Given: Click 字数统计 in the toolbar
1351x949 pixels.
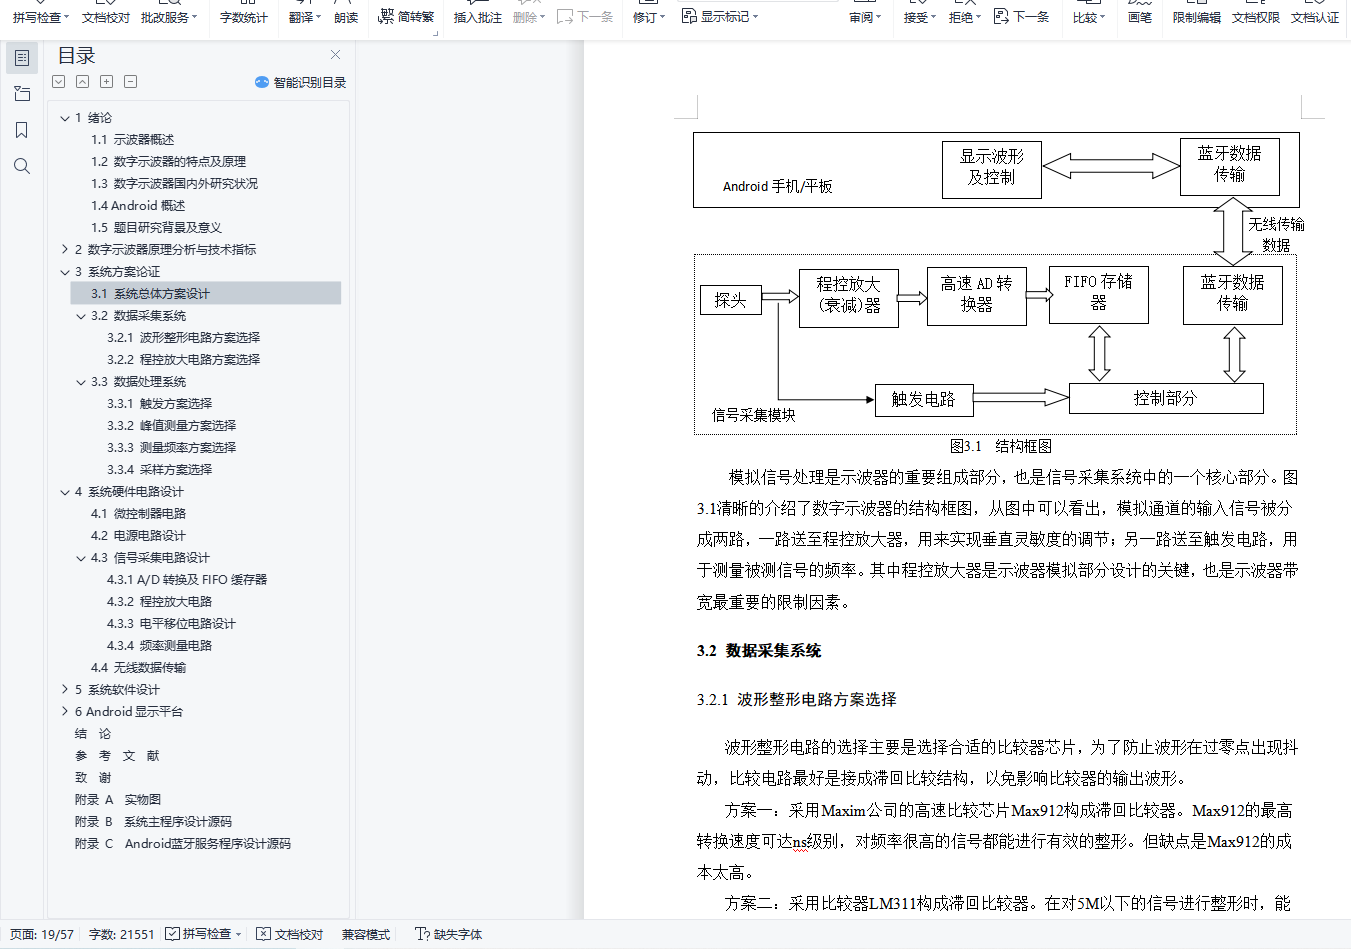Looking at the screenshot, I should (x=244, y=17).
